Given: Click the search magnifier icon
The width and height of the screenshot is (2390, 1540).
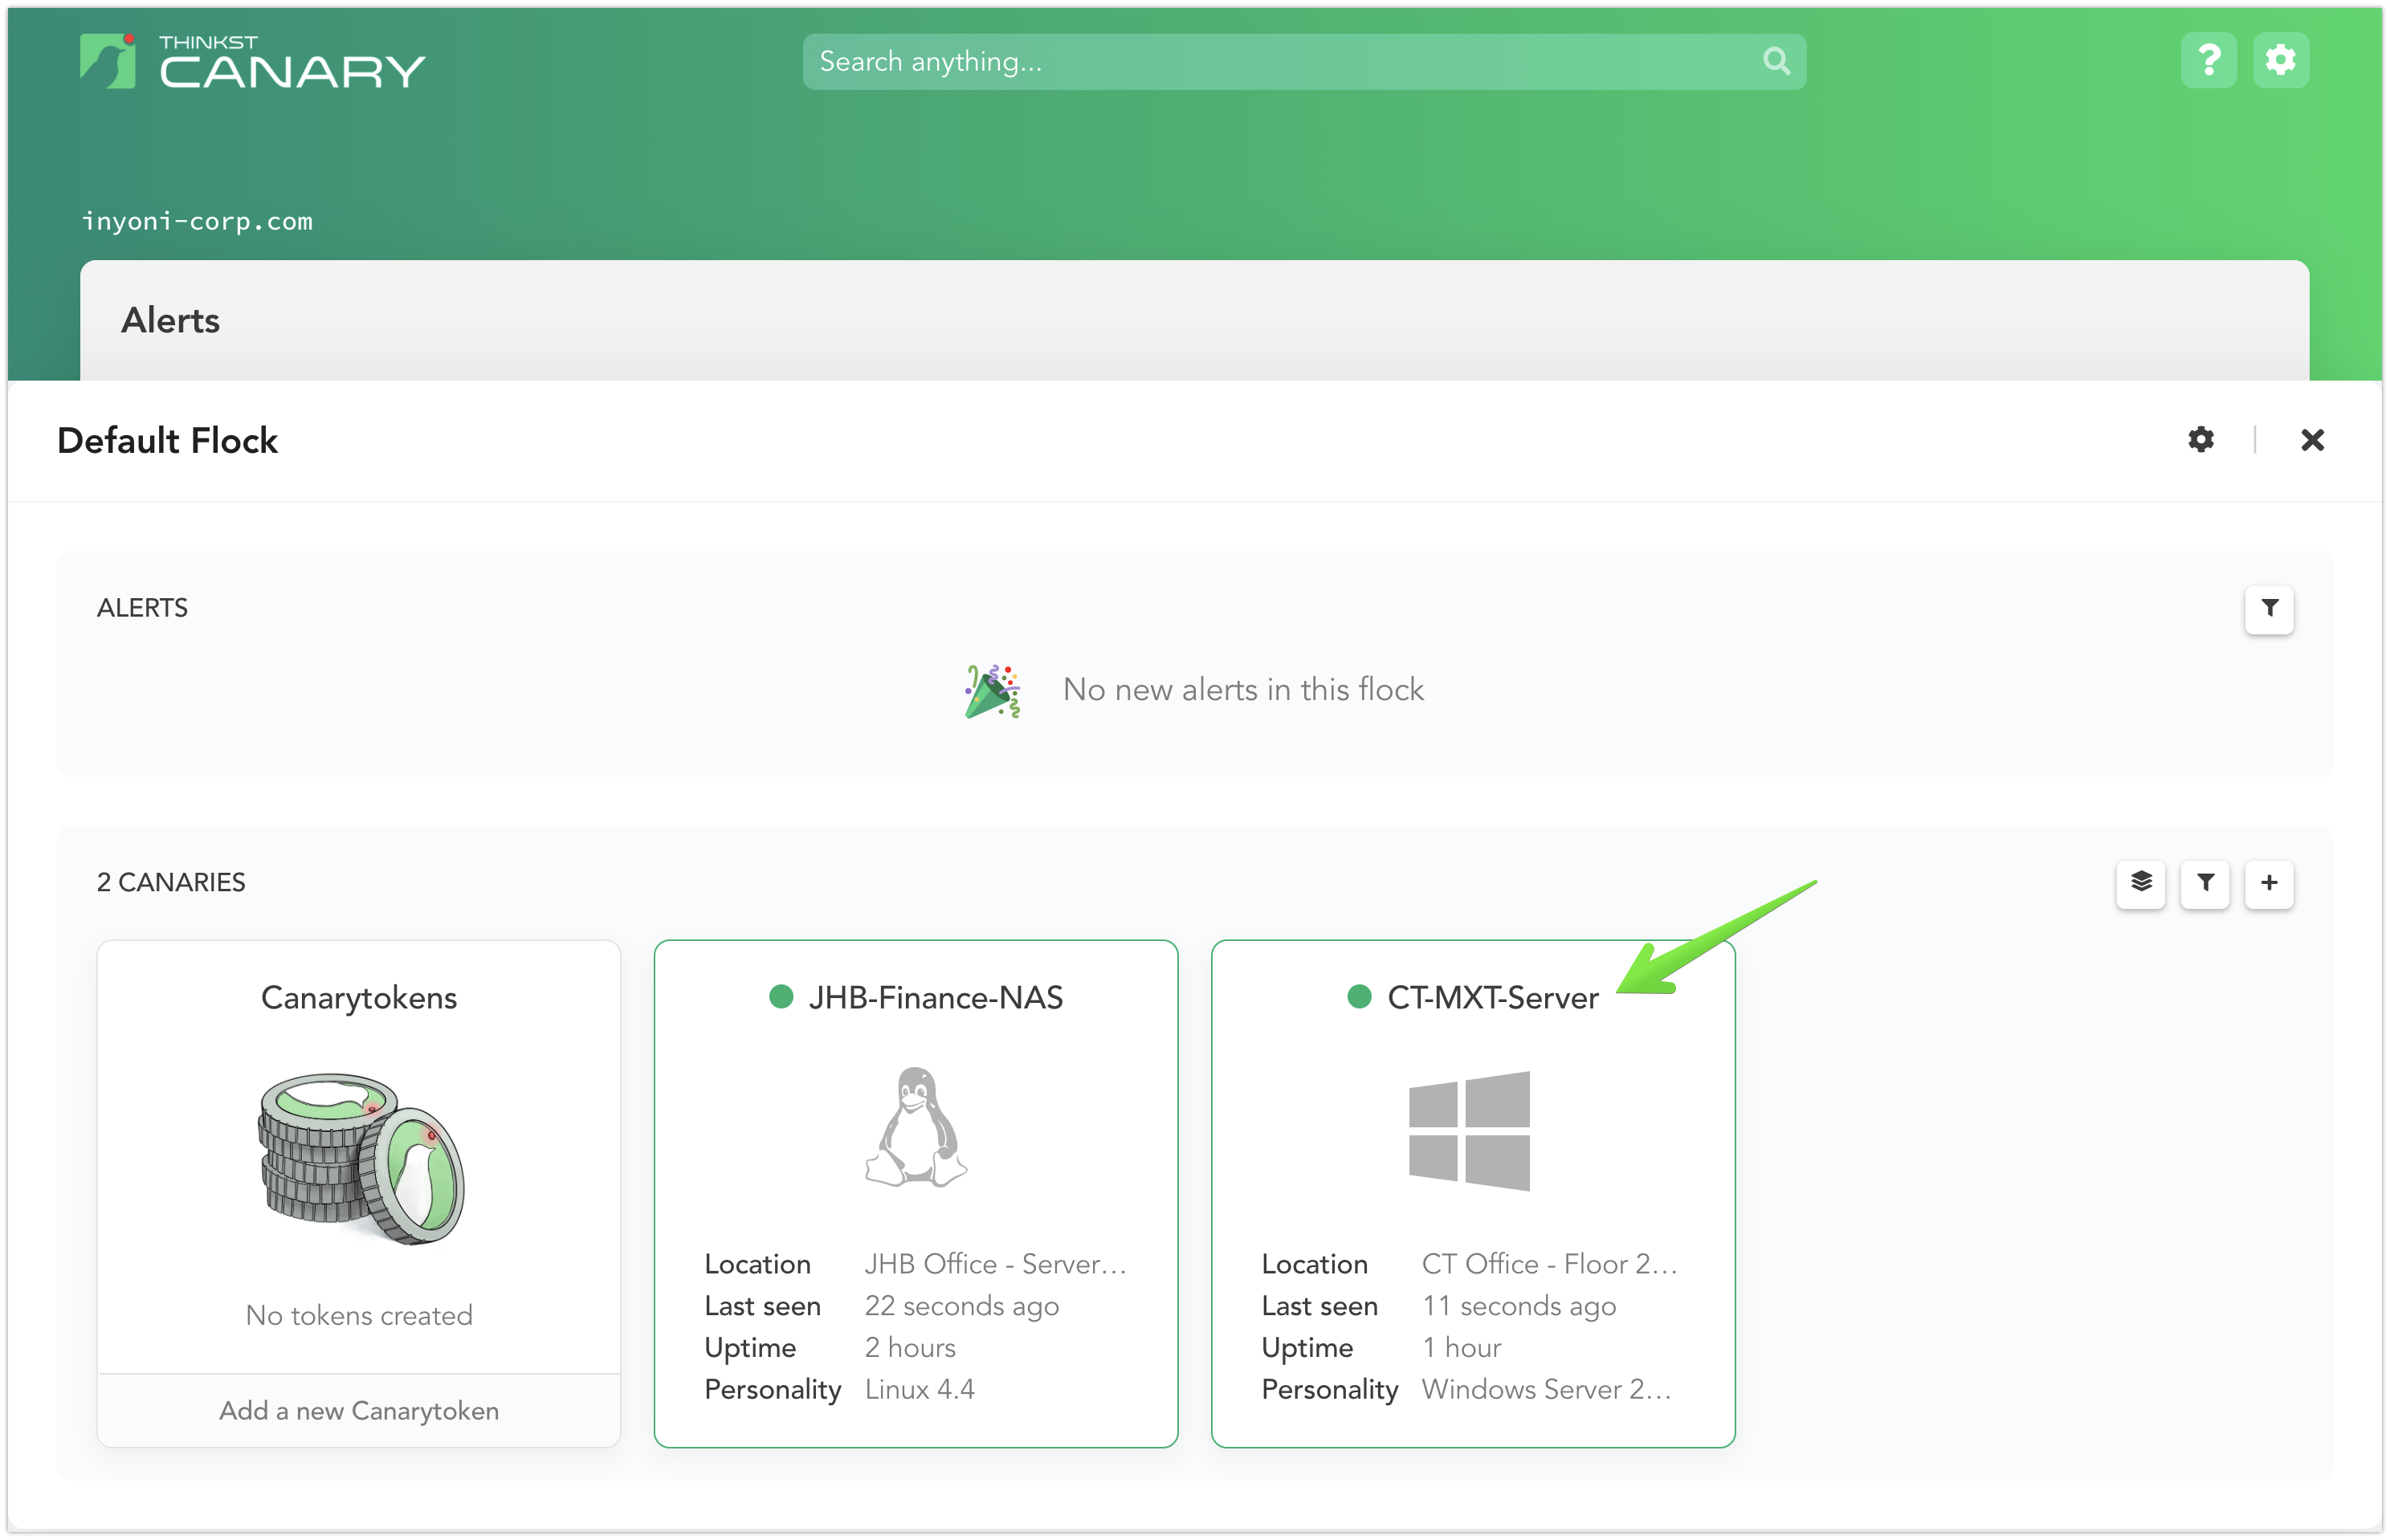Looking at the screenshot, I should [1775, 62].
